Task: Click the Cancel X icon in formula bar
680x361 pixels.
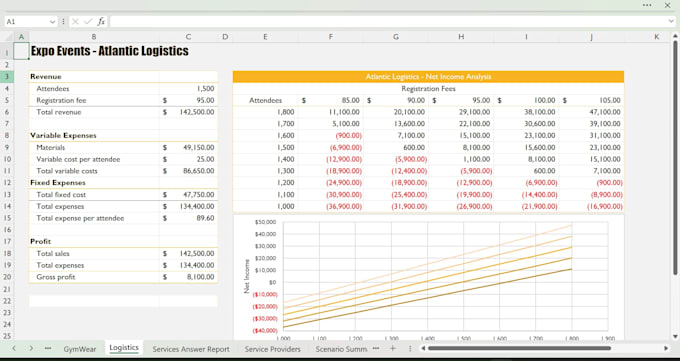Action: tap(75, 21)
